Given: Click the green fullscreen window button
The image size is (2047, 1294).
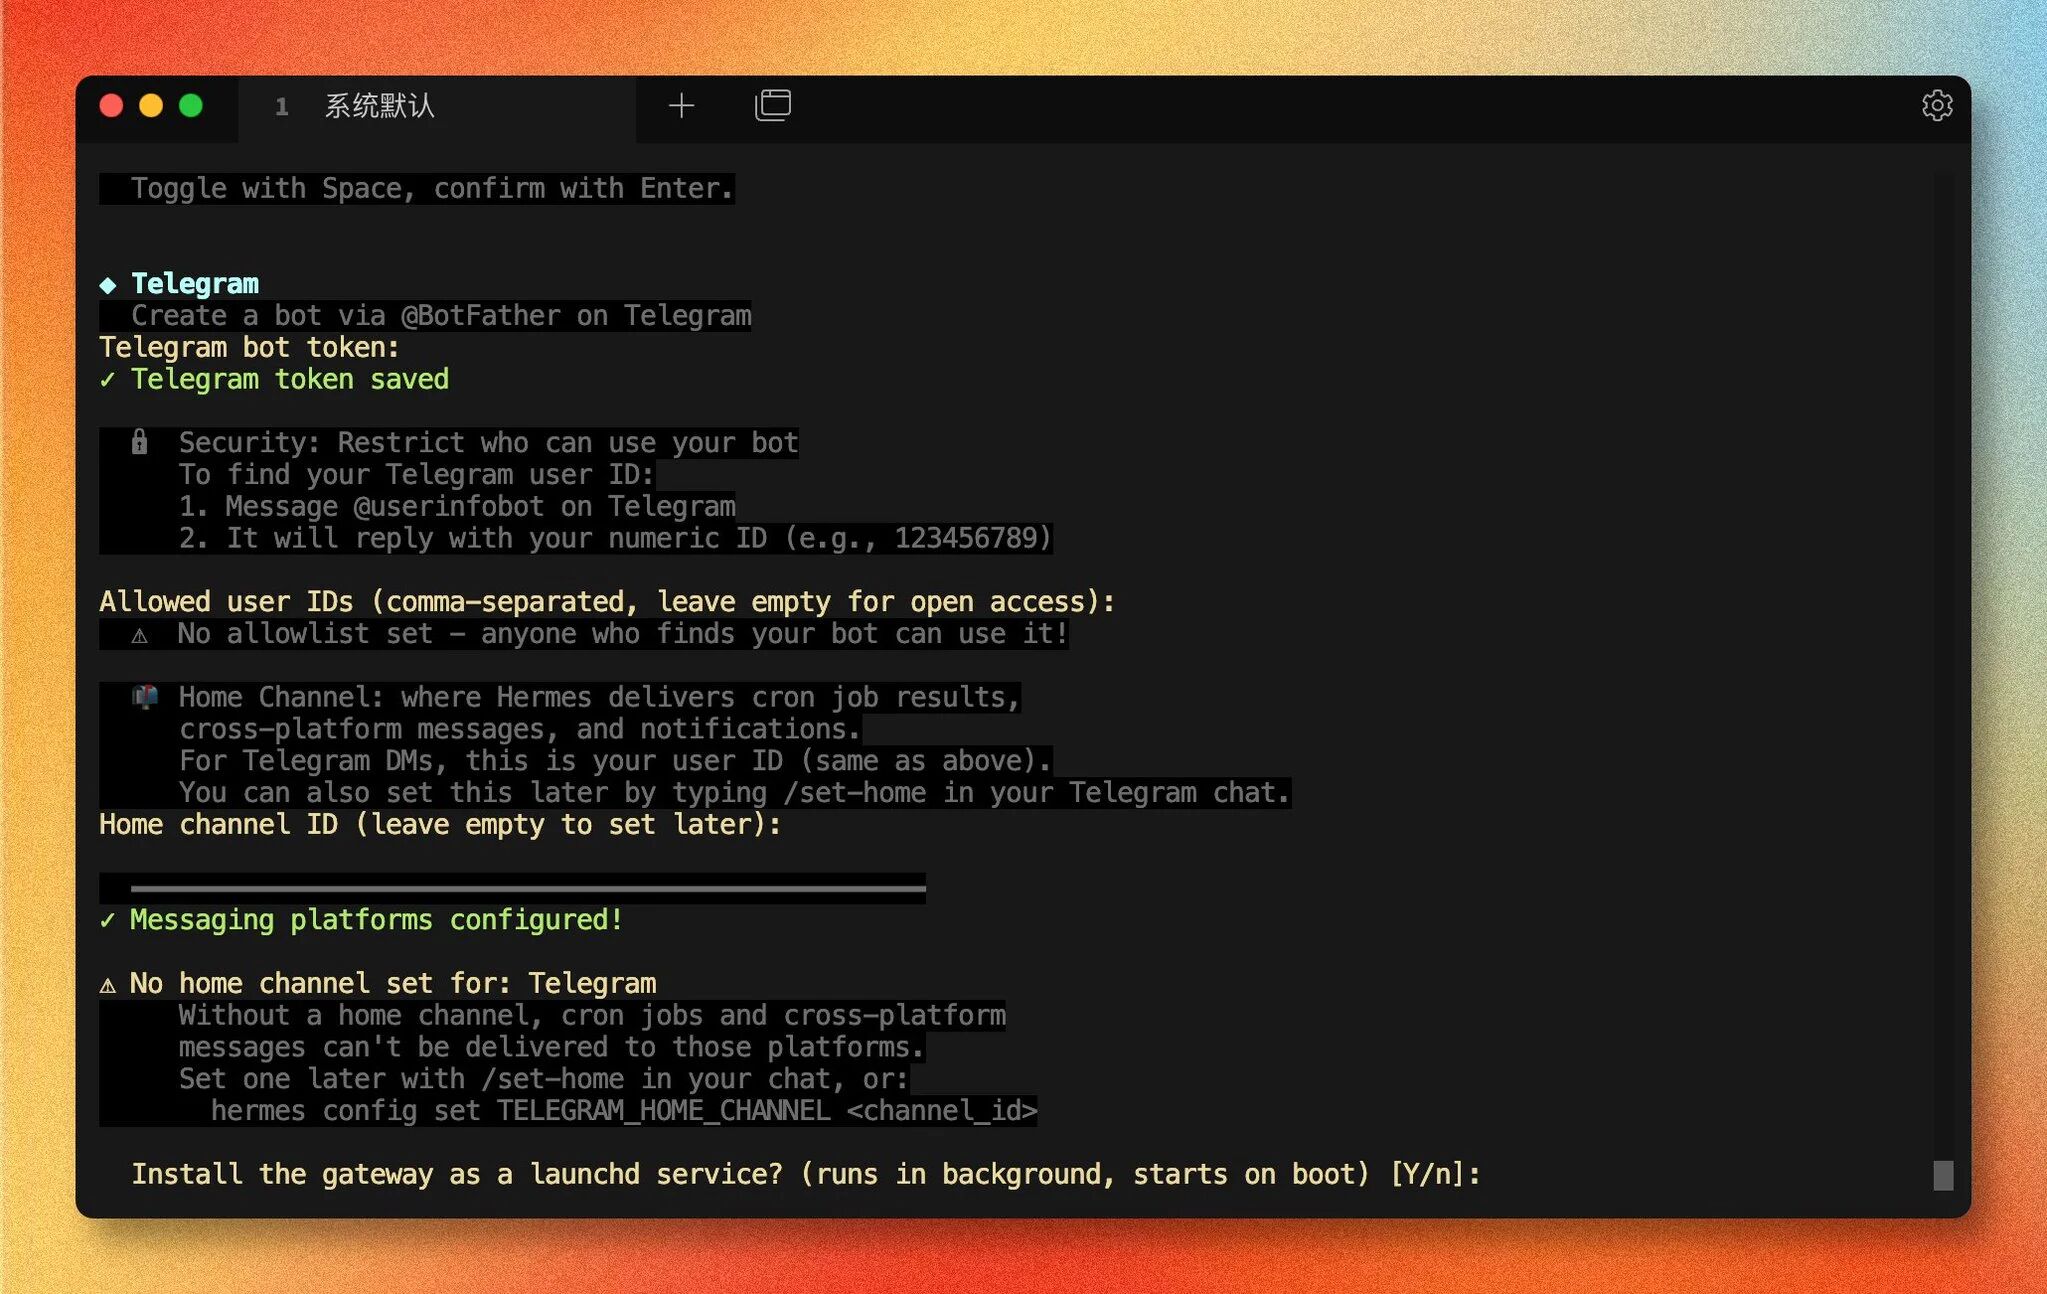Looking at the screenshot, I should pos(191,106).
